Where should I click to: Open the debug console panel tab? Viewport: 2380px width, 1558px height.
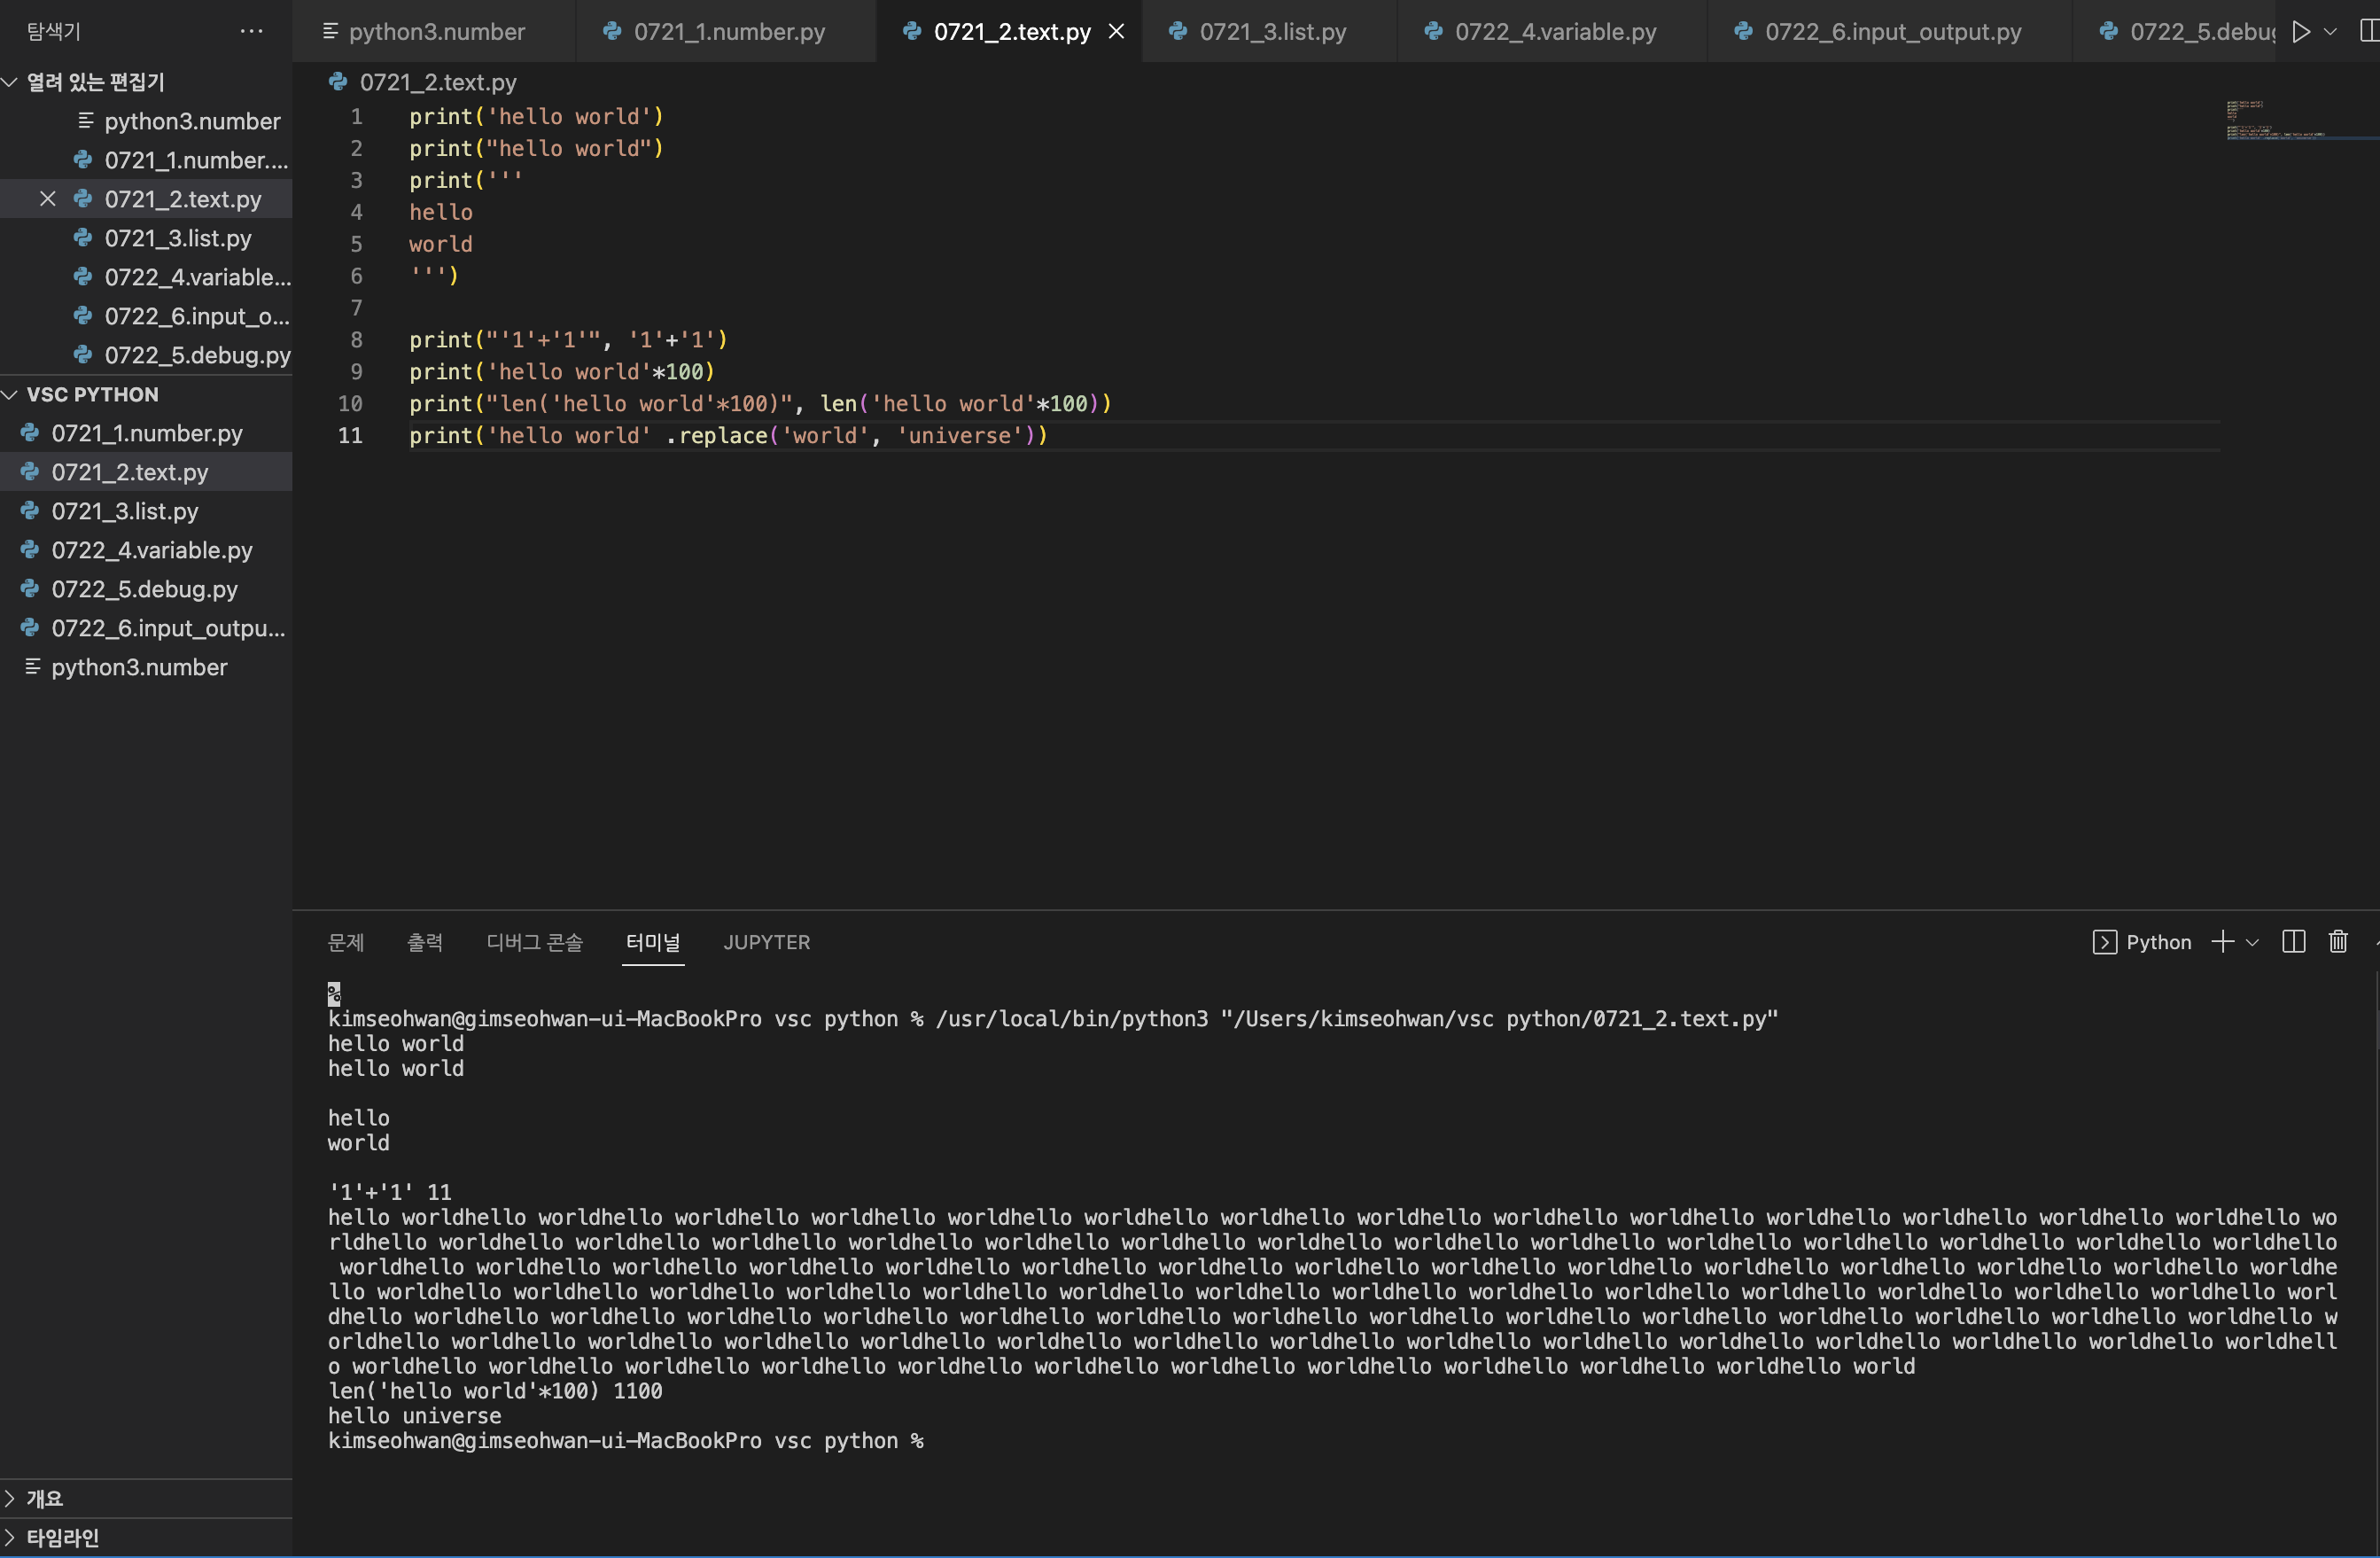click(534, 942)
